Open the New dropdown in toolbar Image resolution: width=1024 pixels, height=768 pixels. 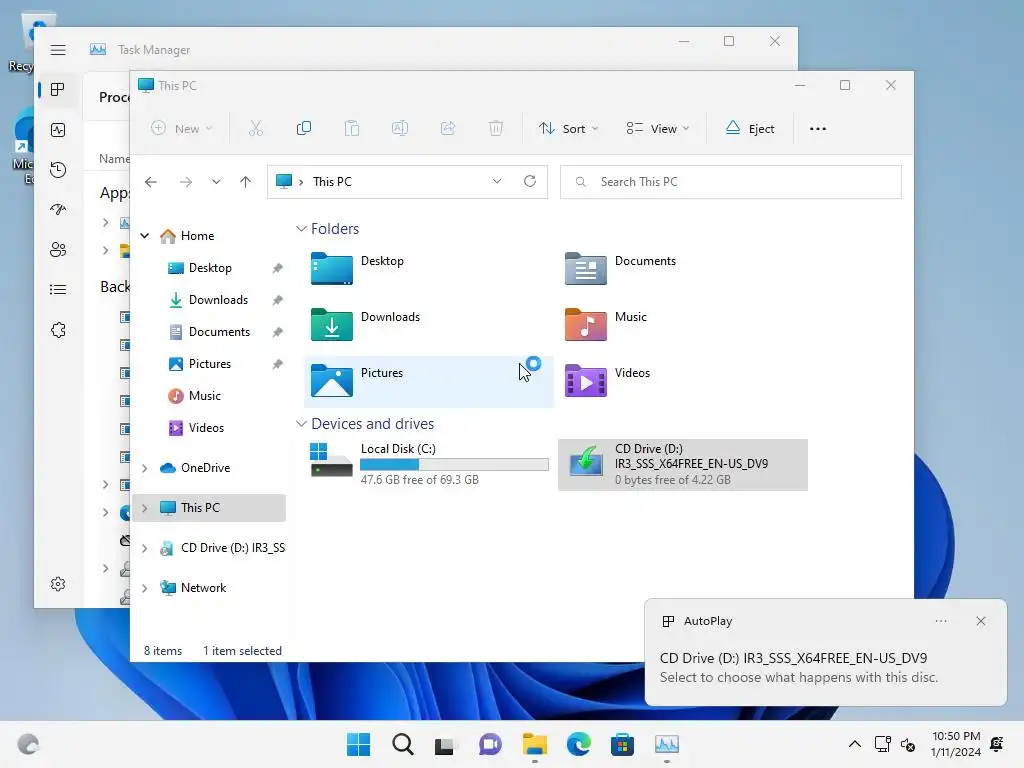(x=181, y=129)
